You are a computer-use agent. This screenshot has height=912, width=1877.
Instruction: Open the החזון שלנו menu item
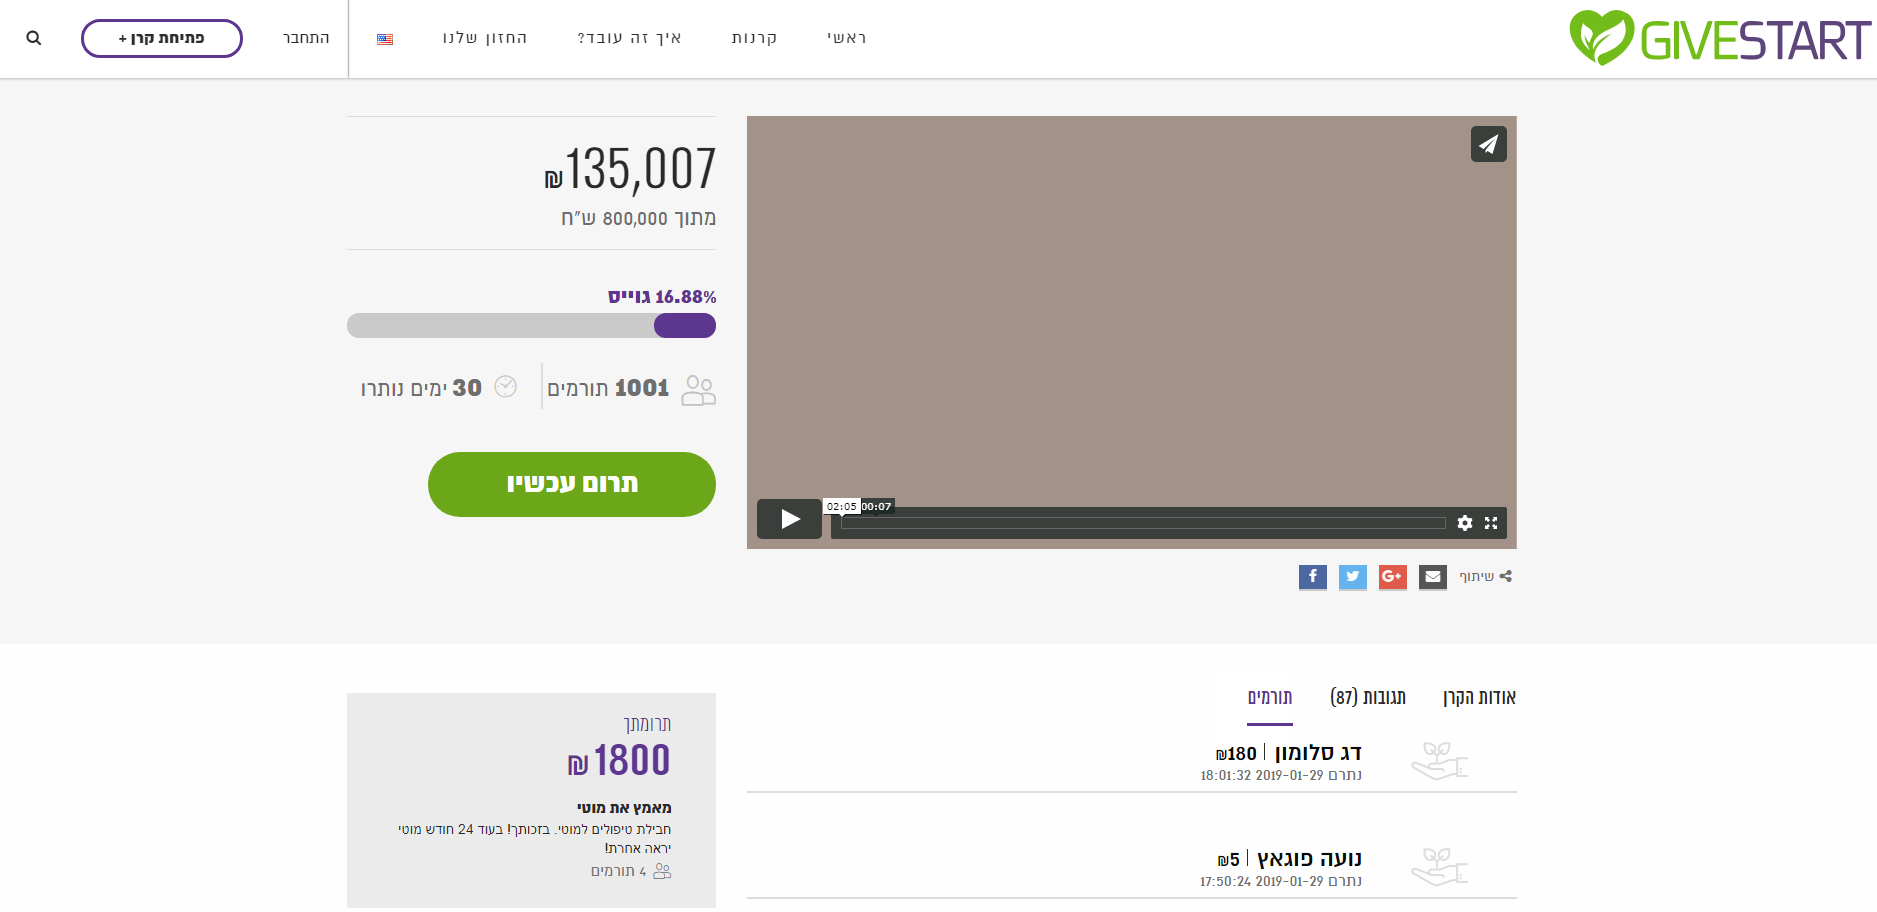485,38
